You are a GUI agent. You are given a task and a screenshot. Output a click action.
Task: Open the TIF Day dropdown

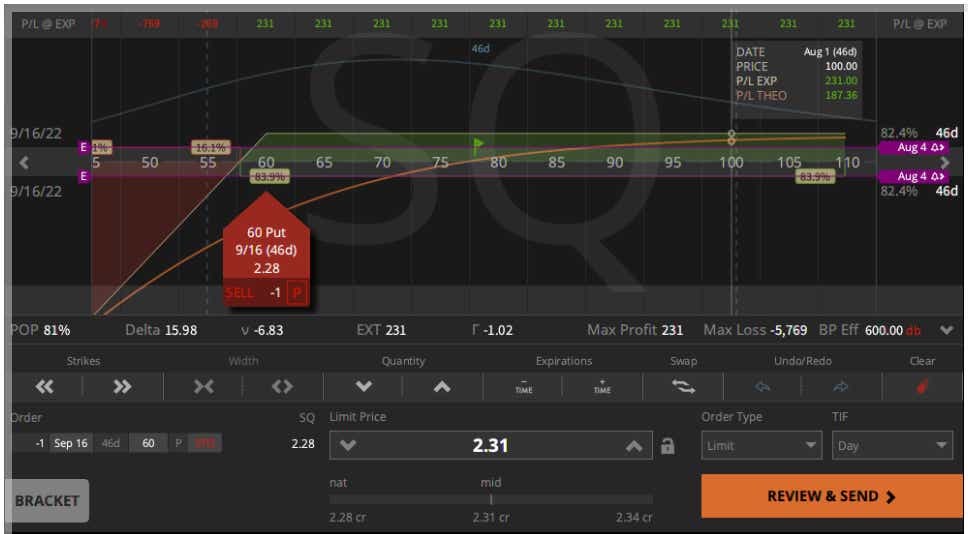click(x=892, y=445)
